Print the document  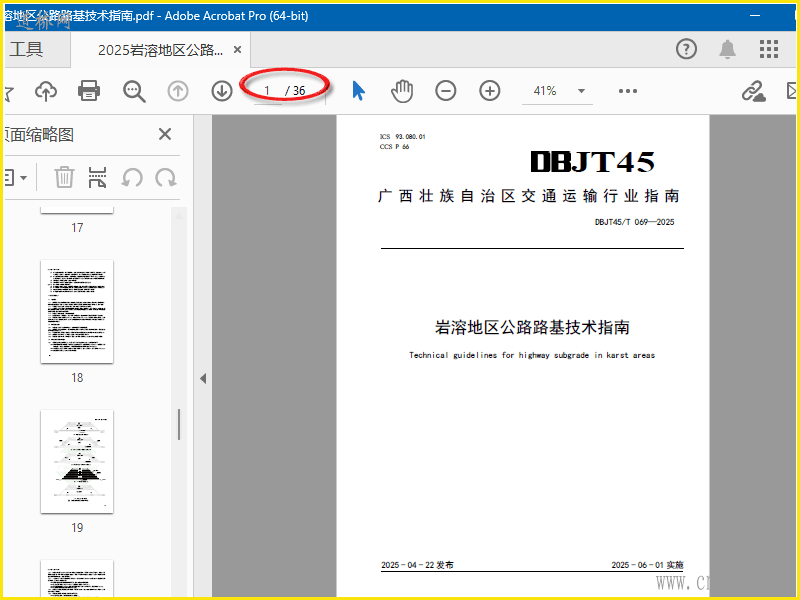89,91
